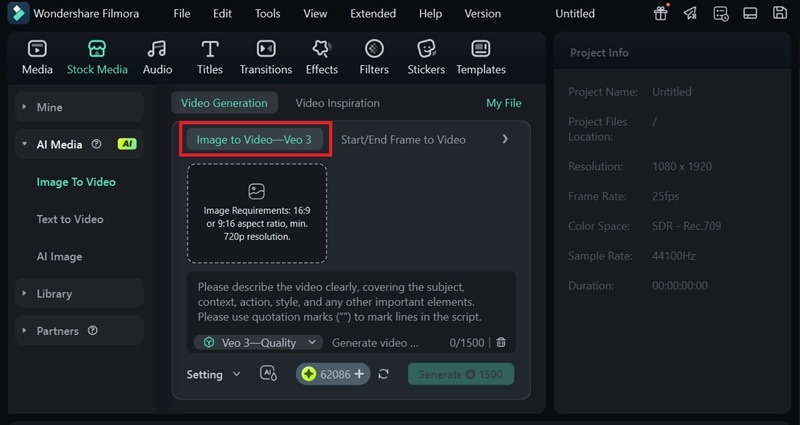Add credits with the 62086 plus button

[x=359, y=374]
